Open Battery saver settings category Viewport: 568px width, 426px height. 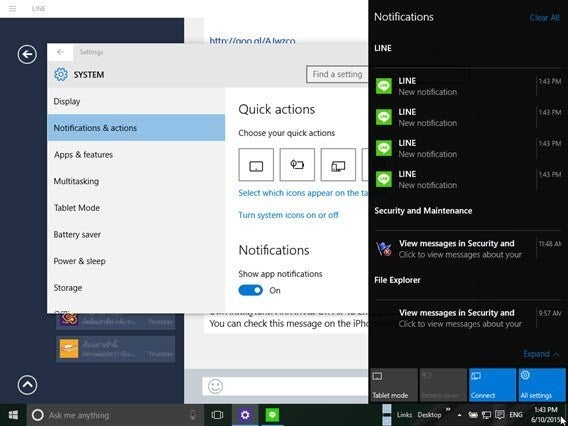136,234
